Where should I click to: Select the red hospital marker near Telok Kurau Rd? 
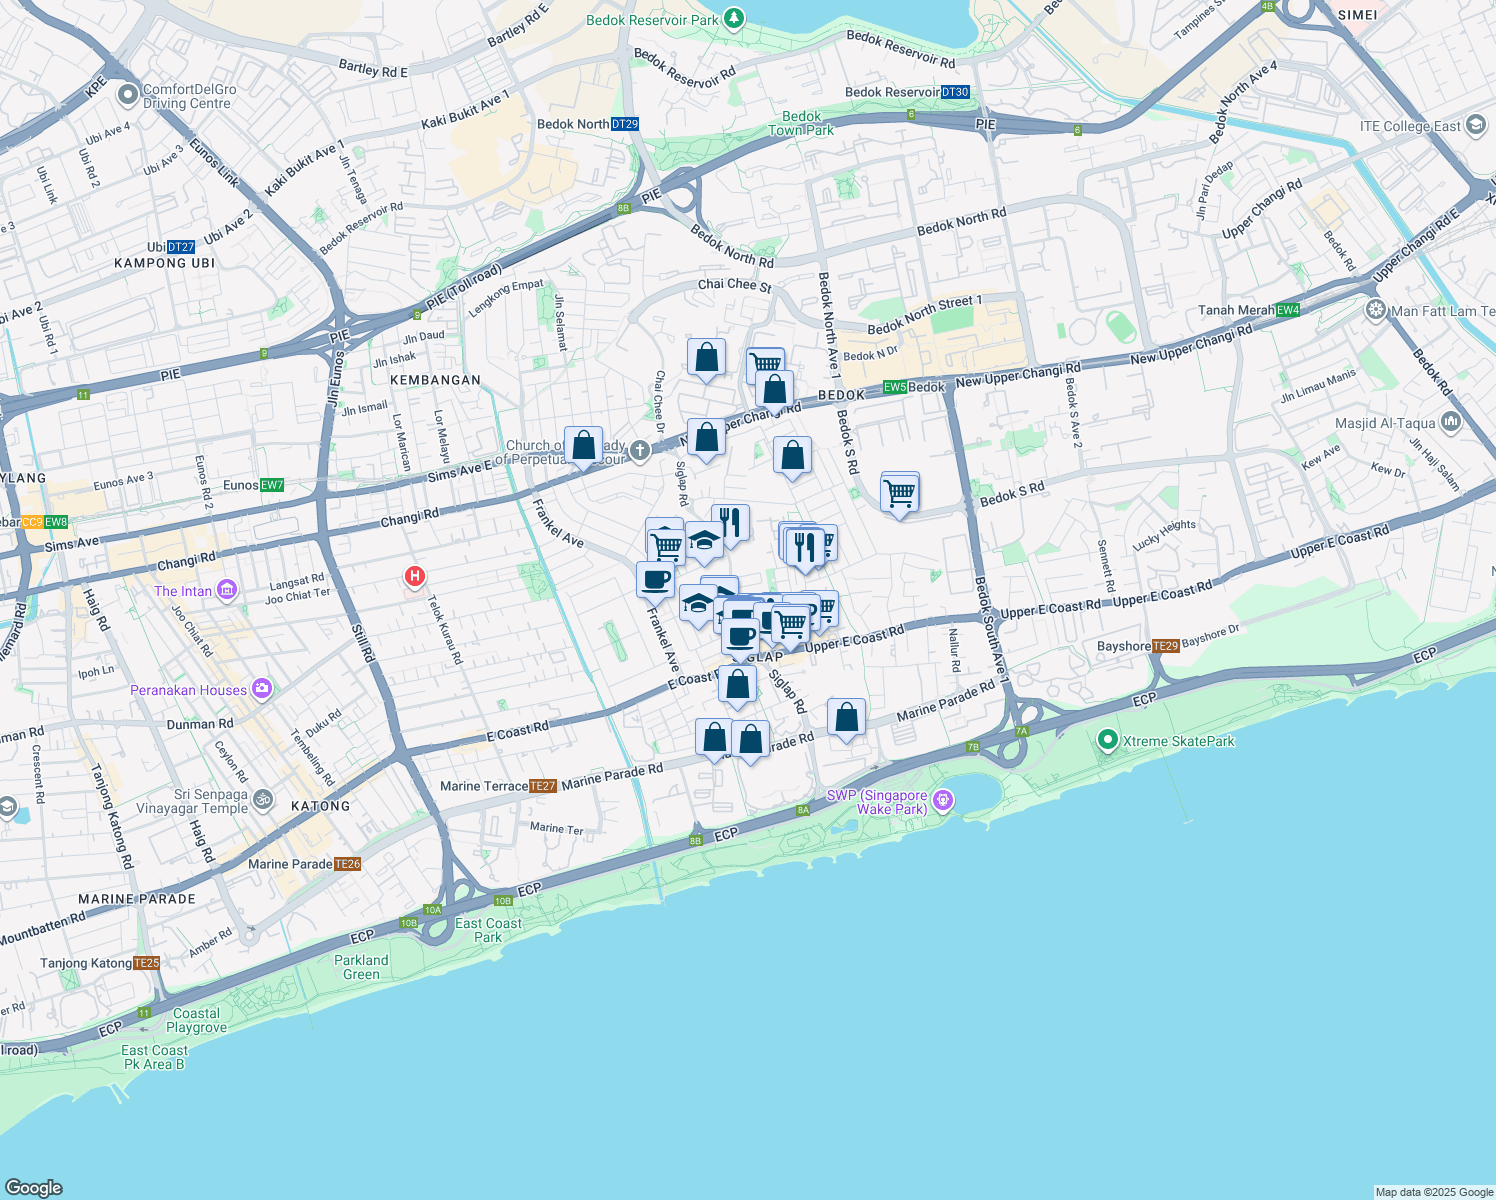tap(415, 577)
